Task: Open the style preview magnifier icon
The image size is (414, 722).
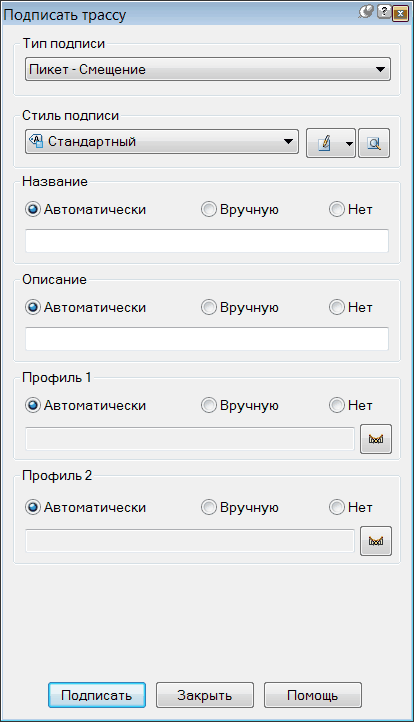Action: [x=374, y=143]
